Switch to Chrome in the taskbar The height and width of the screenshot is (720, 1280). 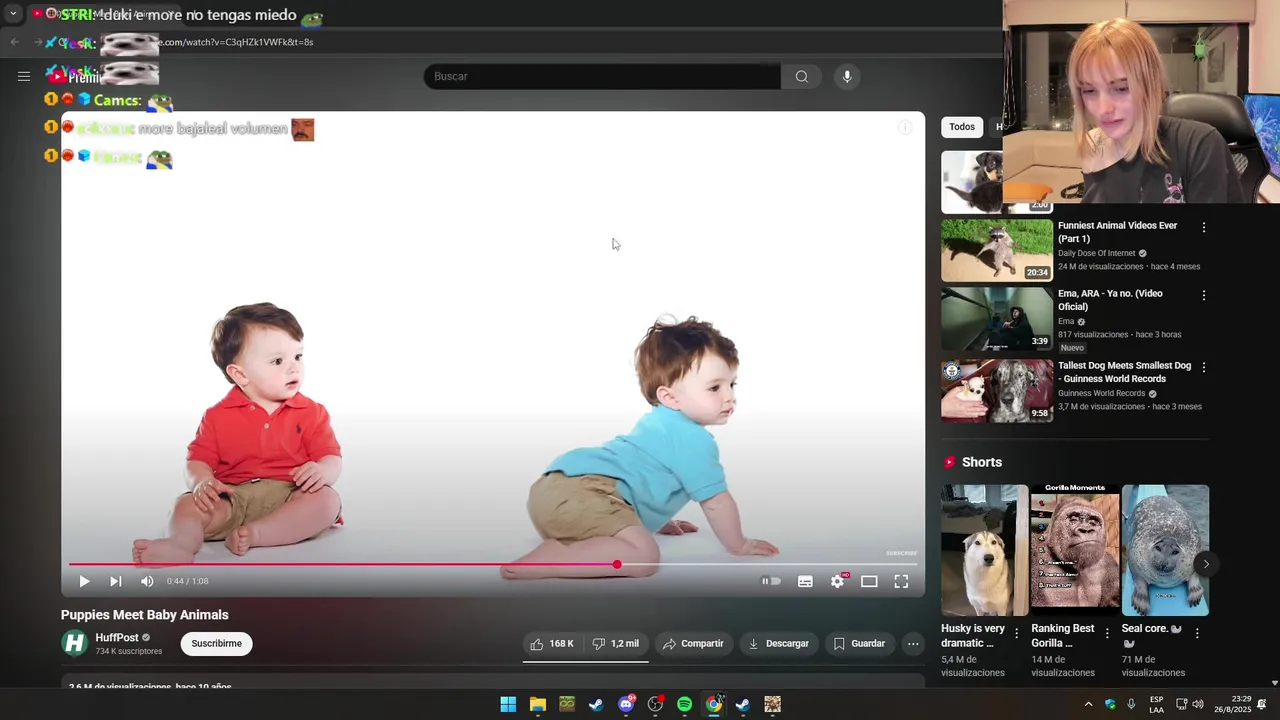(x=714, y=704)
